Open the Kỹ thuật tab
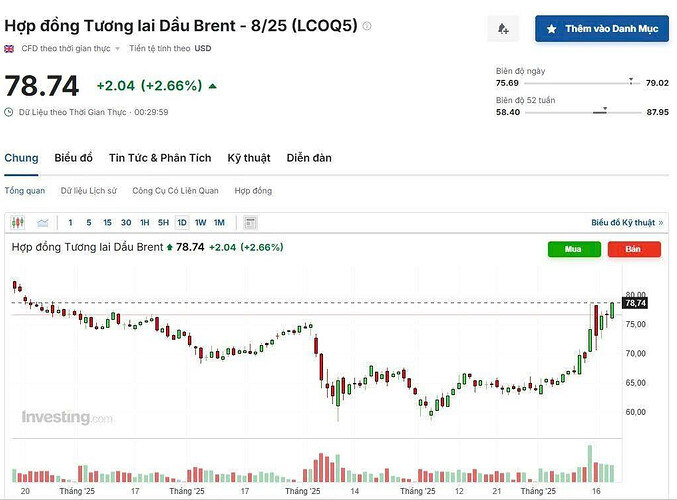Image resolution: width=677 pixels, height=500 pixels. pyautogui.click(x=249, y=158)
